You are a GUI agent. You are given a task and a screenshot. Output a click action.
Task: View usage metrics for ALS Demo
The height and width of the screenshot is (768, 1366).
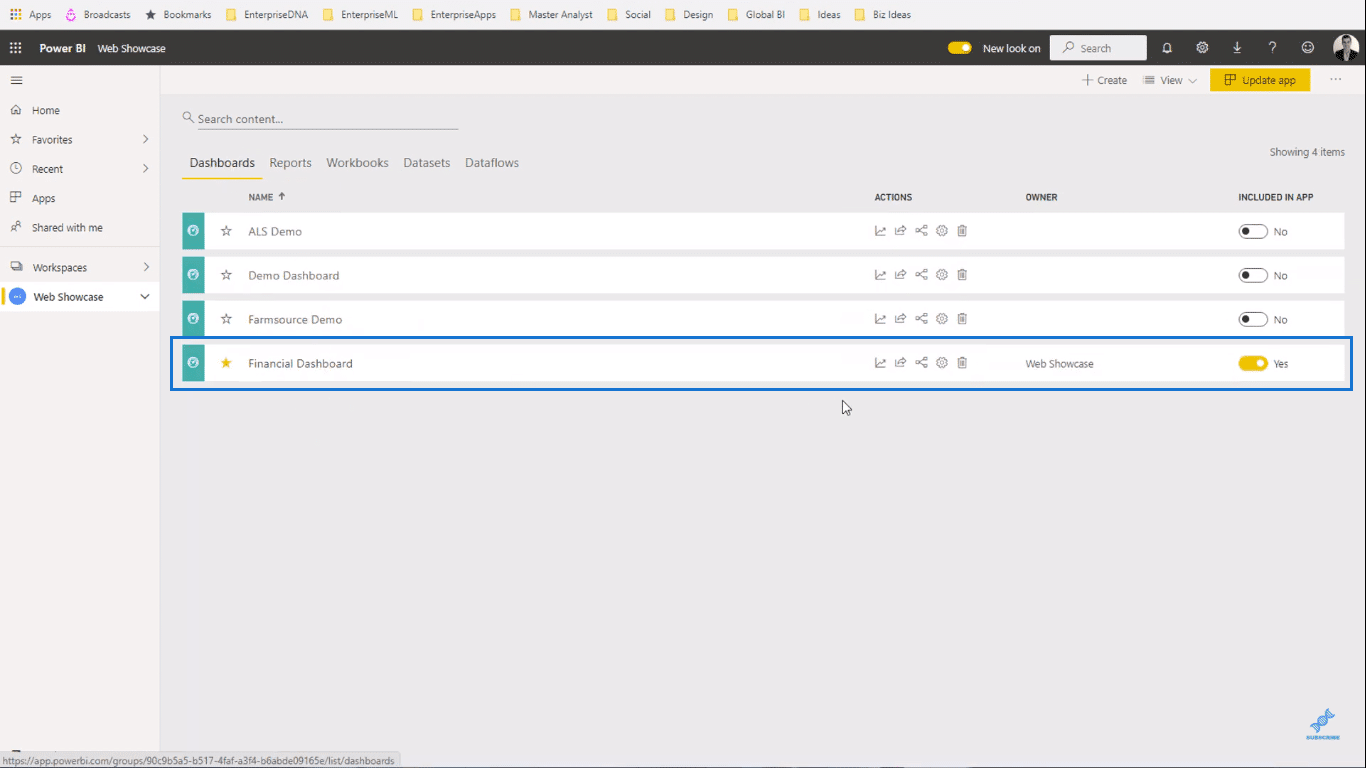click(x=880, y=231)
